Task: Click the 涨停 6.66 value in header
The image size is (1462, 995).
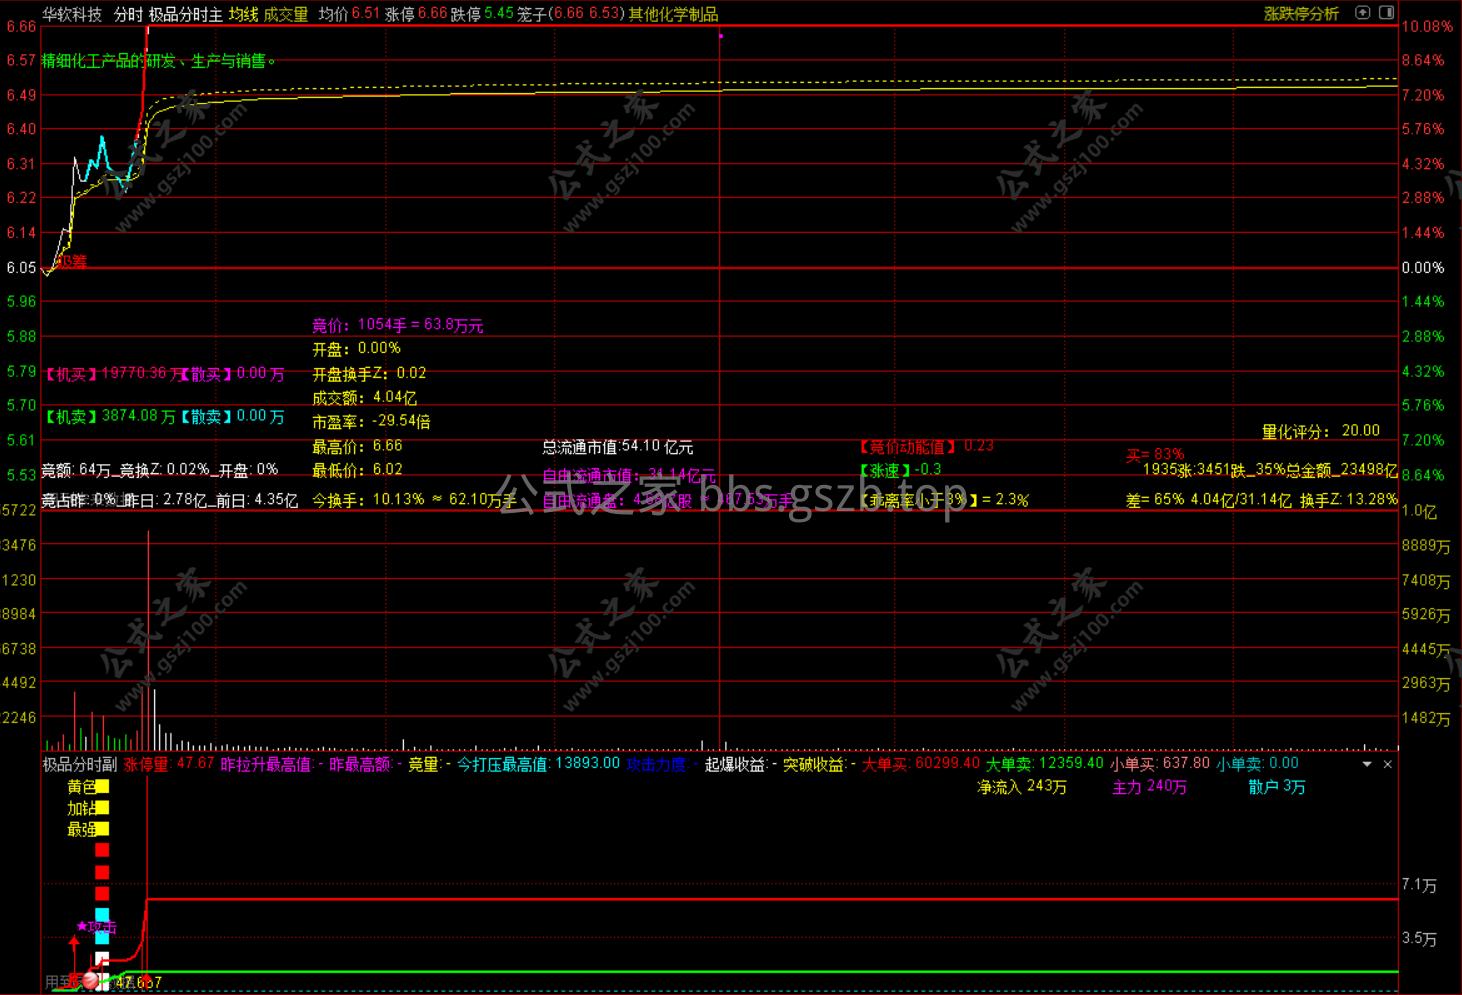Action: click(416, 14)
